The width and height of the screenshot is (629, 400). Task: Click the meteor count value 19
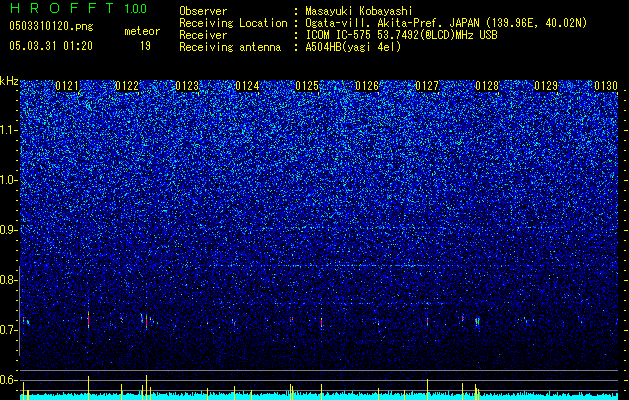(145, 46)
